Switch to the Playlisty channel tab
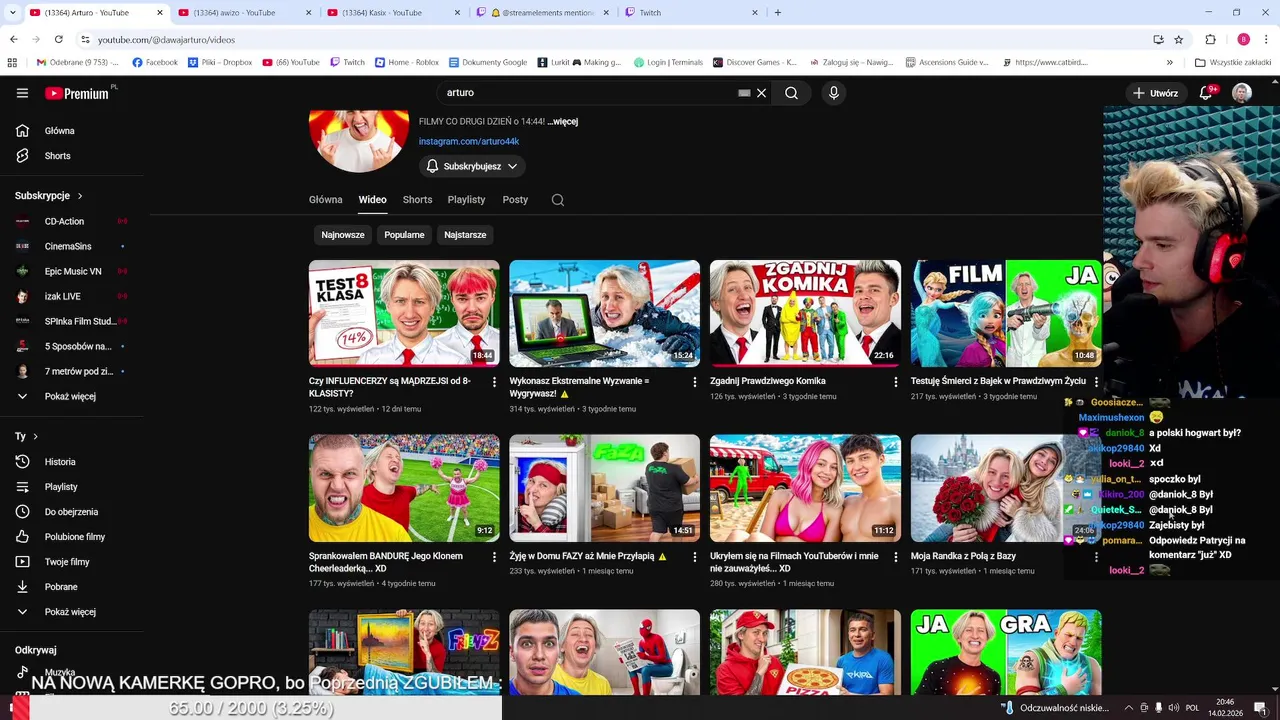 coord(466,200)
